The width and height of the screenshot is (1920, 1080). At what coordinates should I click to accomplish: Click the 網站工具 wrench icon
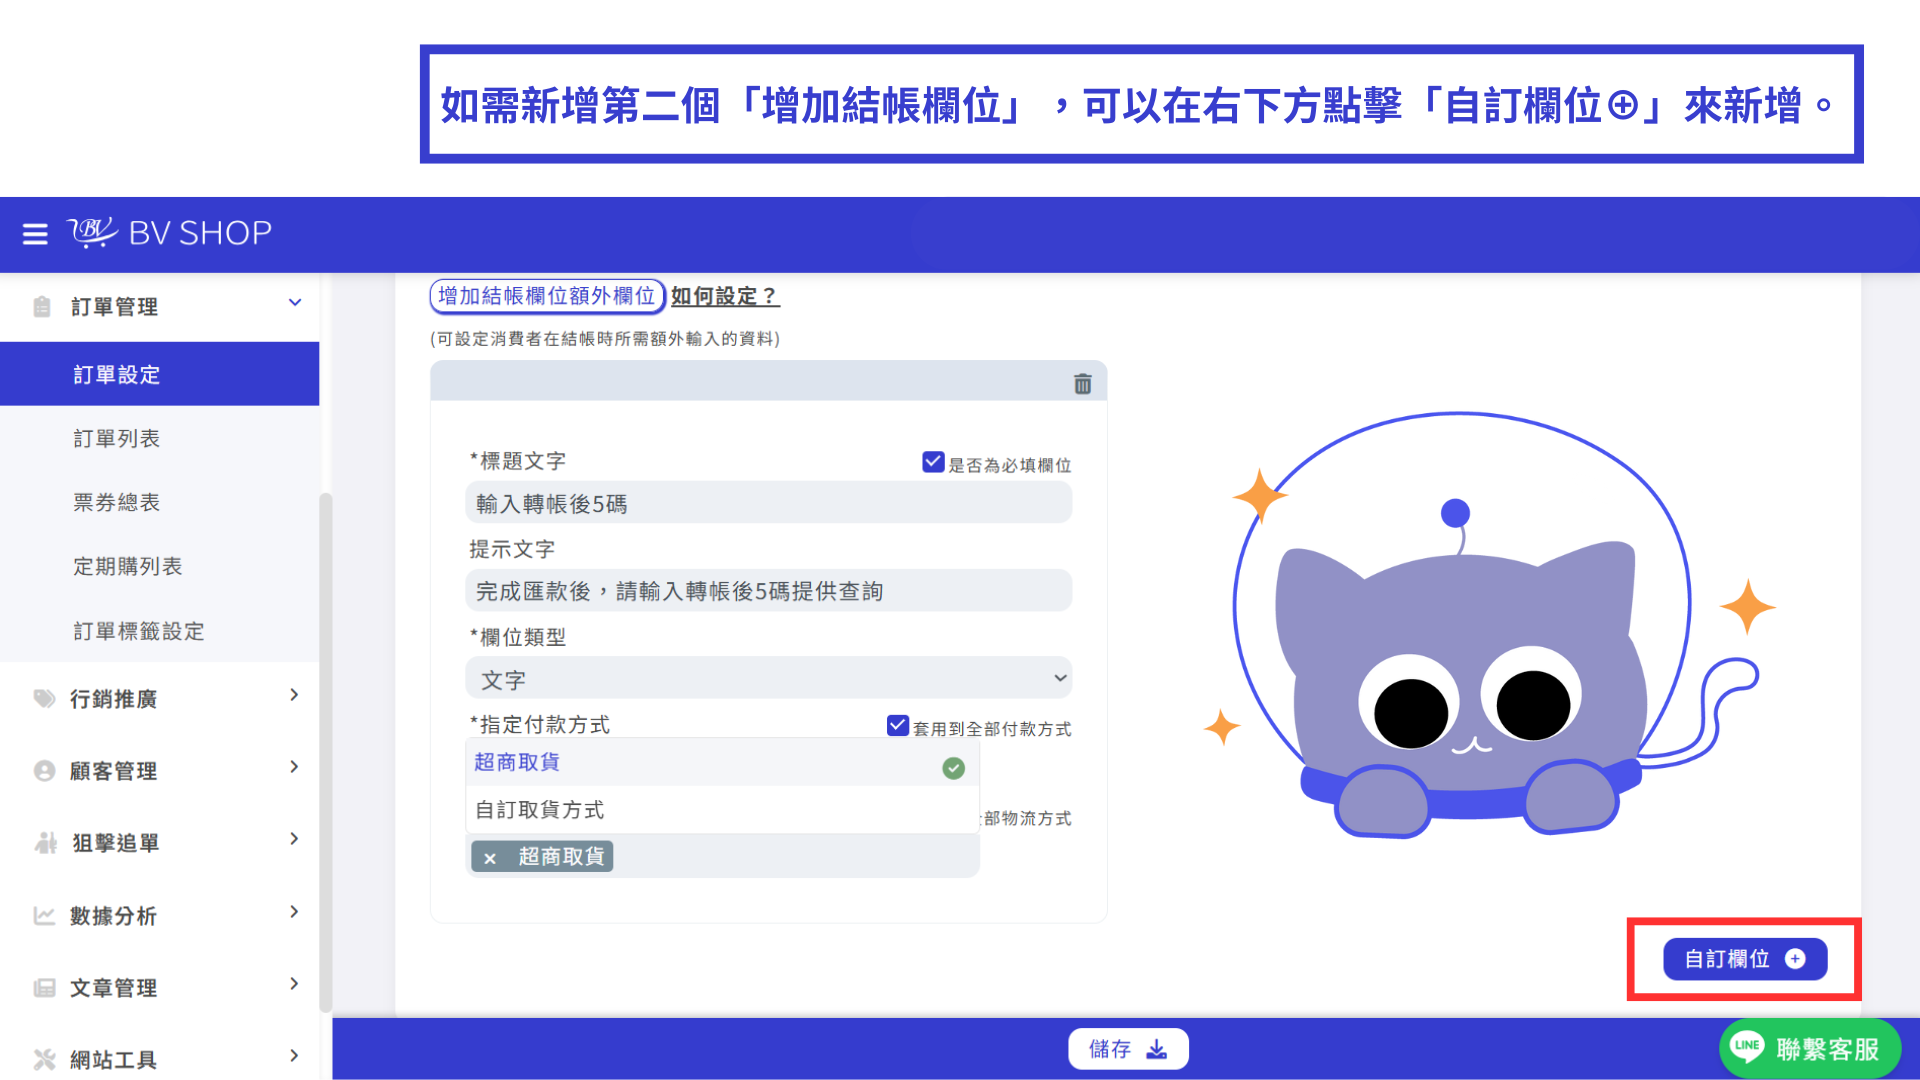[x=44, y=1060]
